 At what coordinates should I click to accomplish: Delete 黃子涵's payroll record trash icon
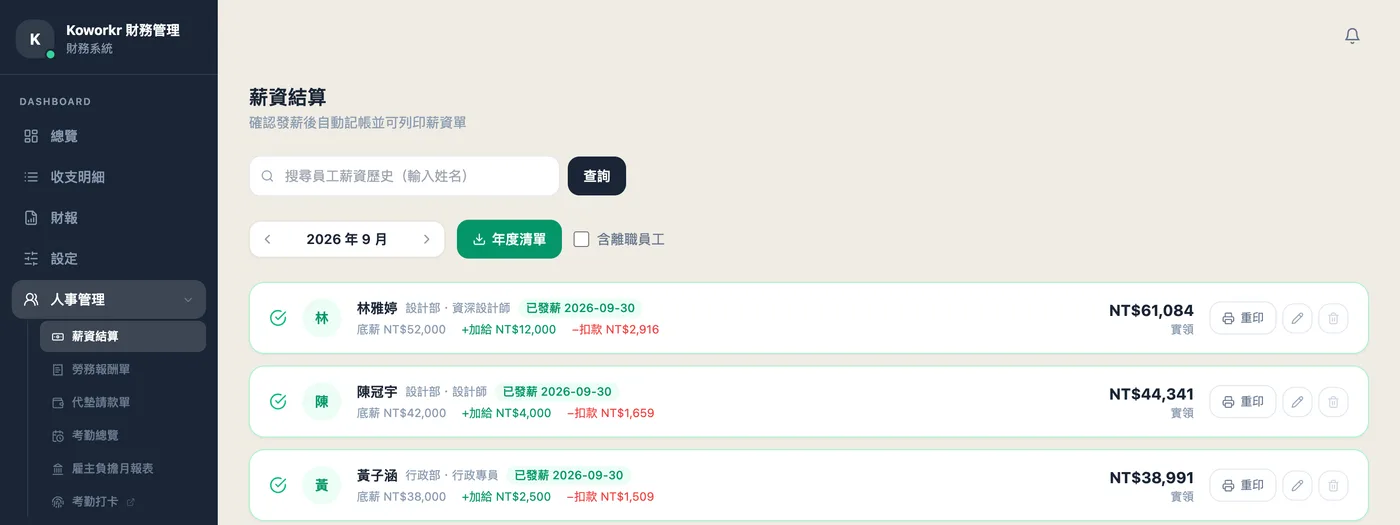(1333, 485)
